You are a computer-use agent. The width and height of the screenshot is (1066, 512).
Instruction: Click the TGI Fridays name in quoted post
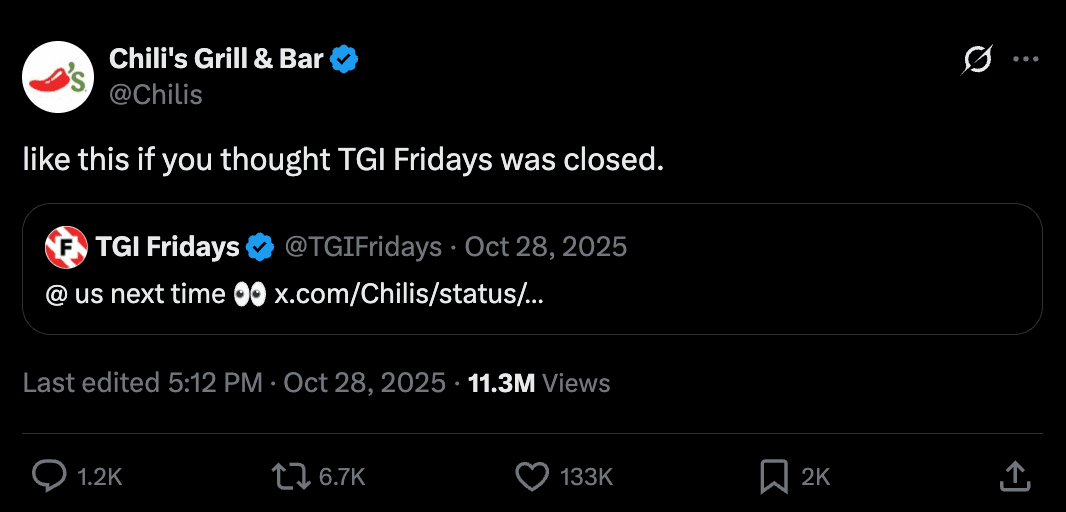(167, 247)
